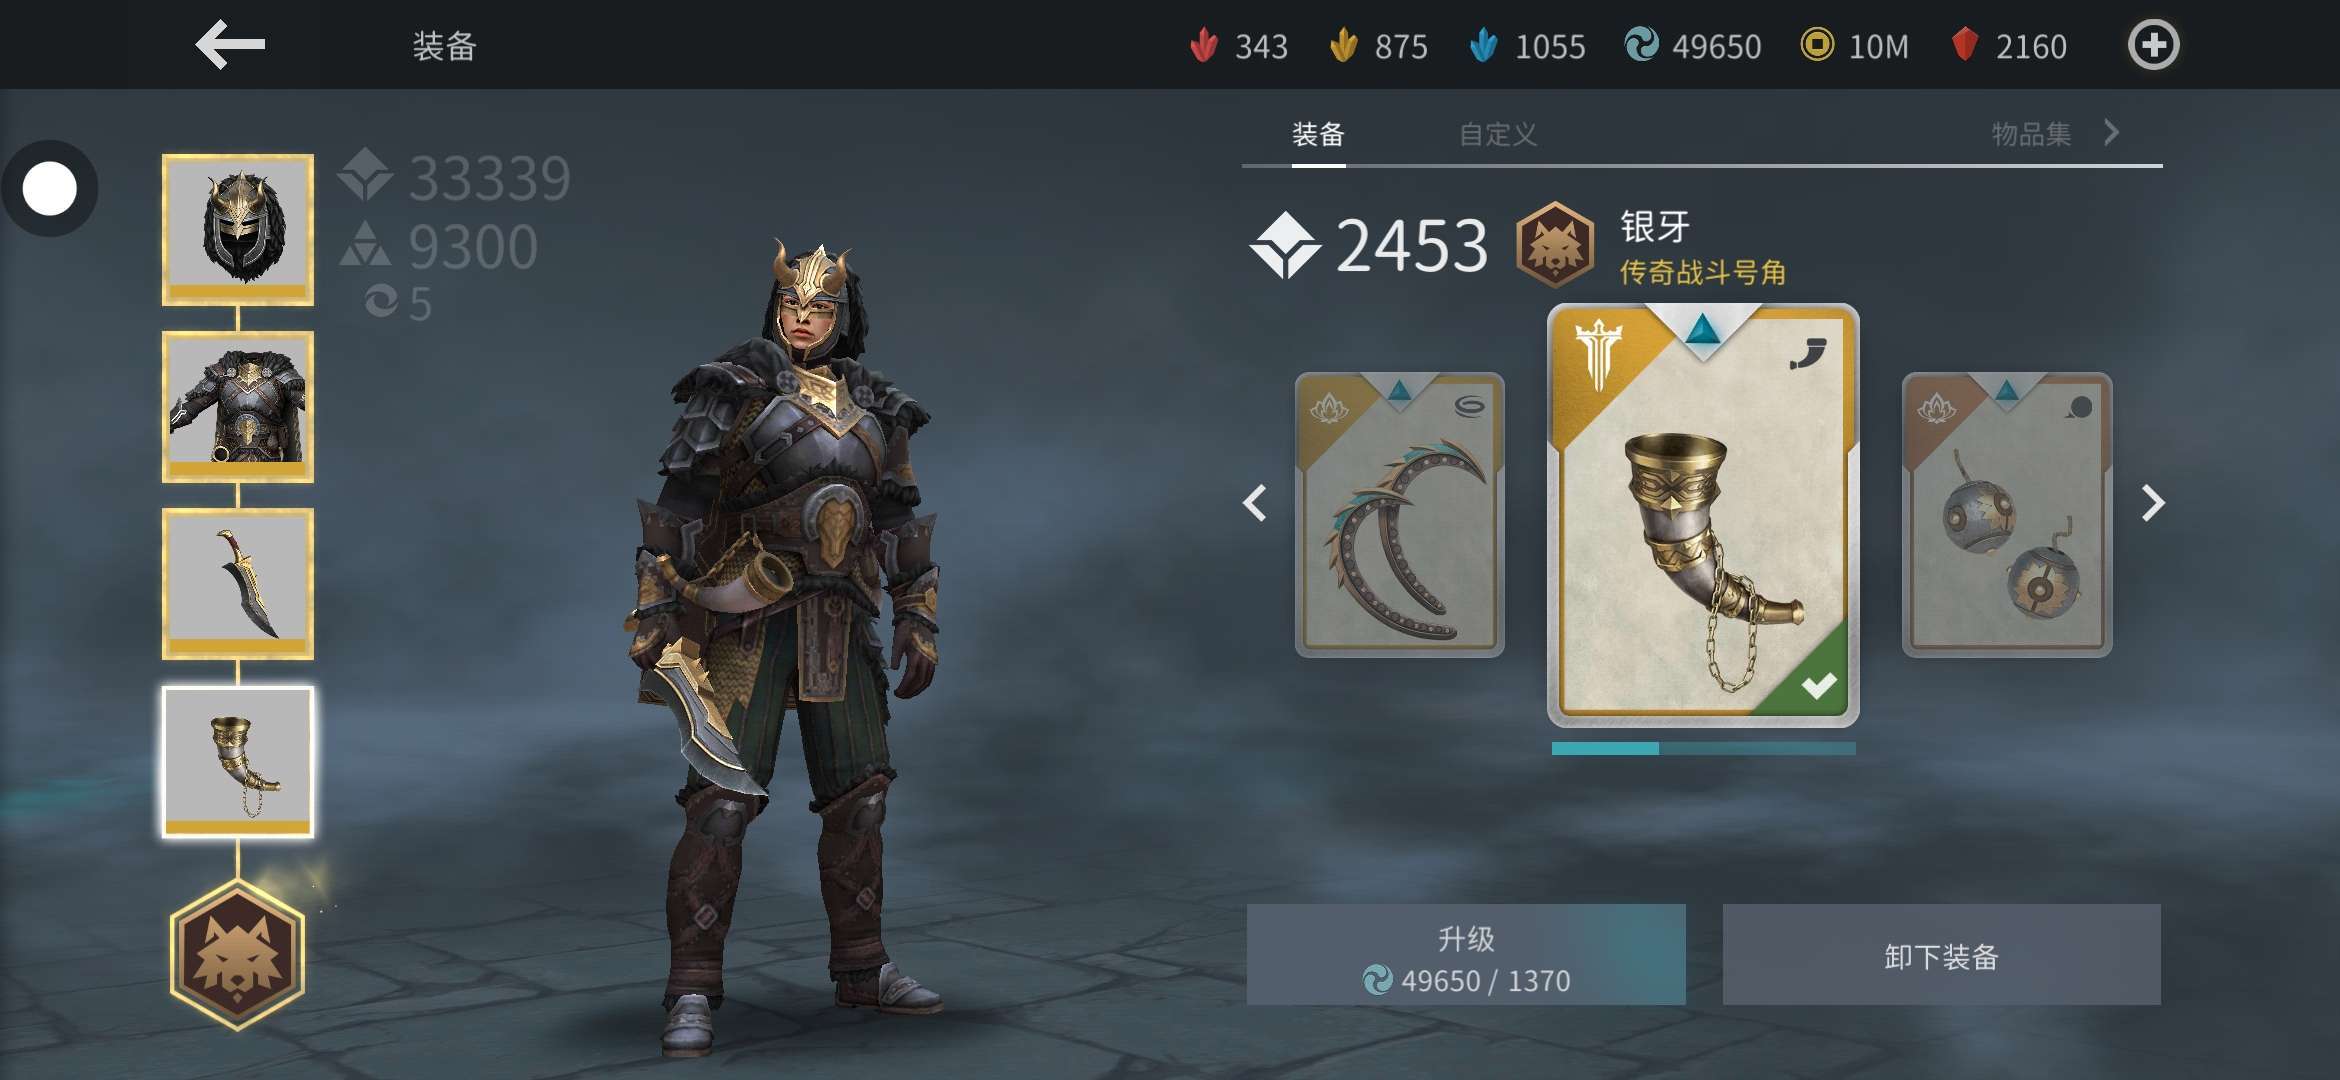
Task: Tap the green checkmark on horn card
Action: 1818,686
